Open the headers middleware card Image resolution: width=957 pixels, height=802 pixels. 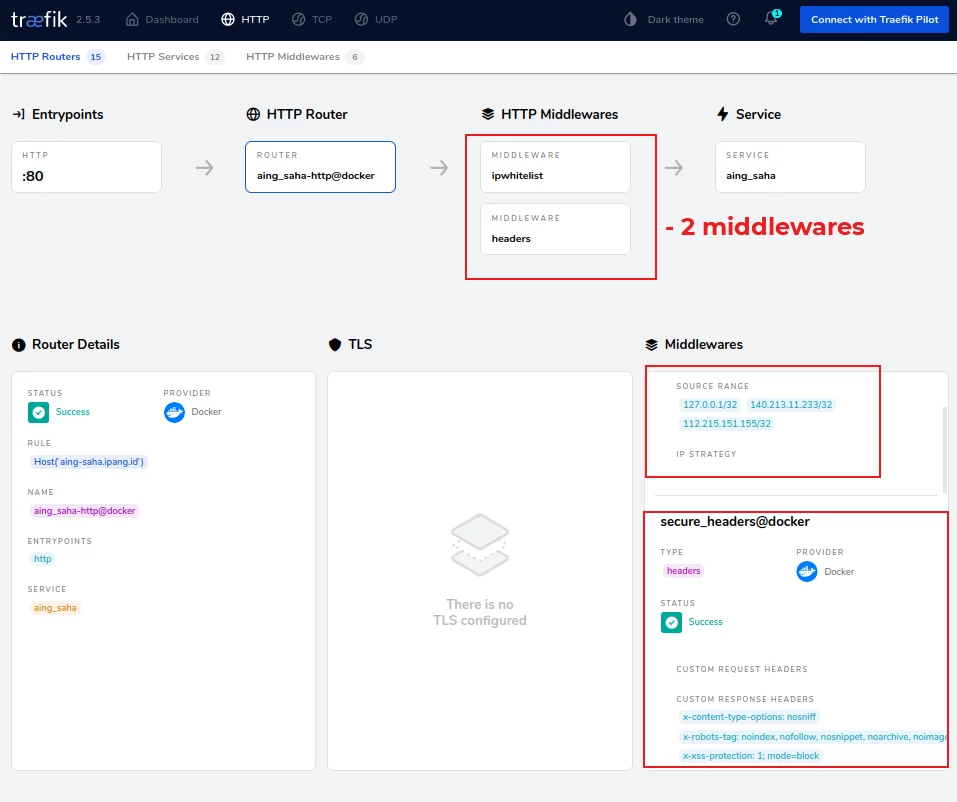click(555, 229)
